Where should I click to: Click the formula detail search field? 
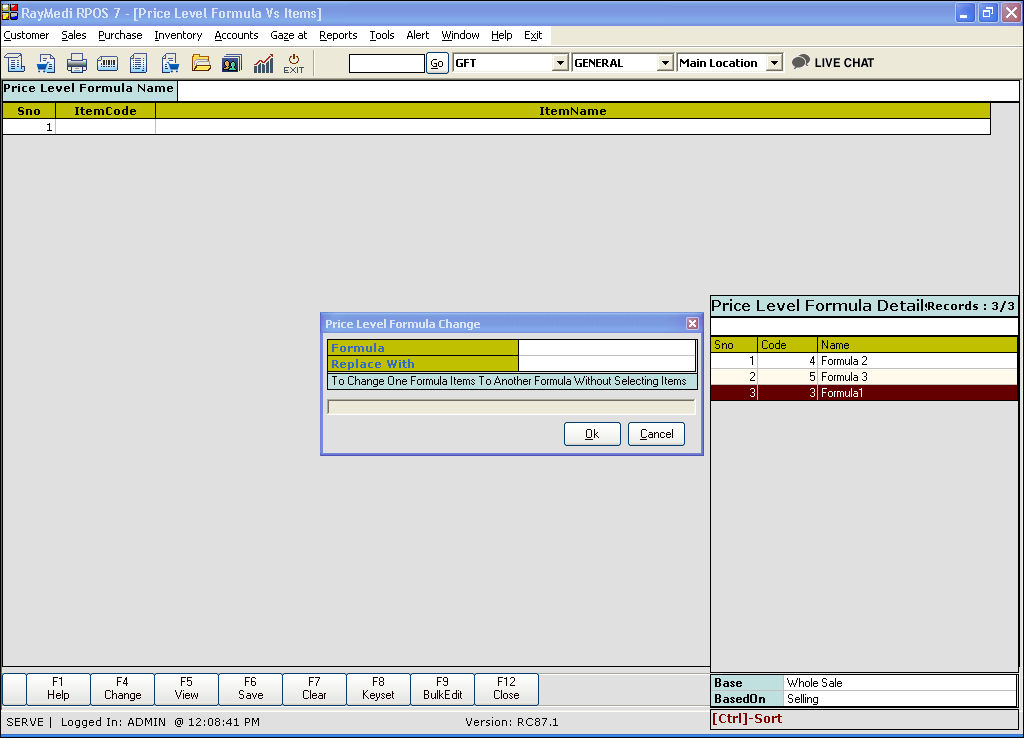[864, 327]
